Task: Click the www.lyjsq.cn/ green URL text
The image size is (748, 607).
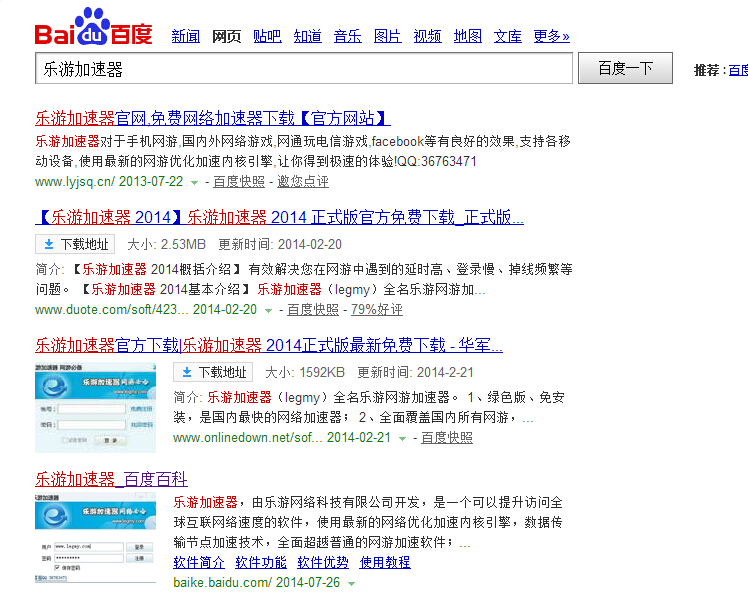Action: (75, 182)
